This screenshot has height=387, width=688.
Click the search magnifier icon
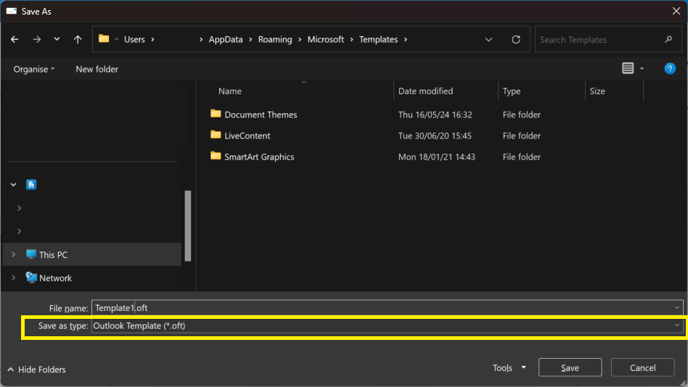tap(668, 39)
